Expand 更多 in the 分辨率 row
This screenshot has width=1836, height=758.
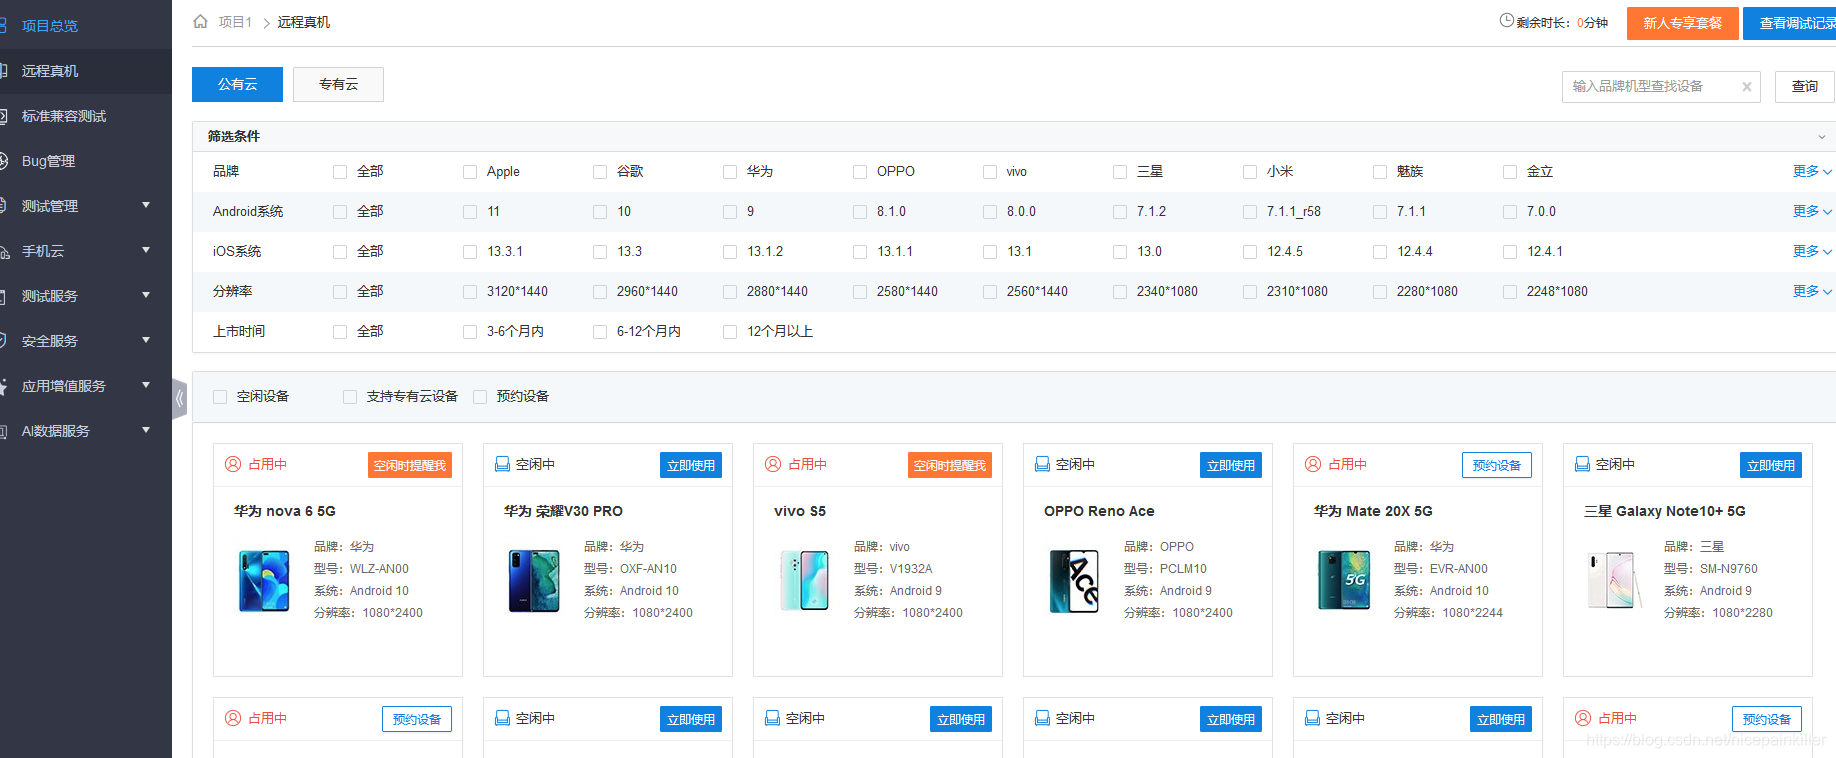pos(1812,291)
